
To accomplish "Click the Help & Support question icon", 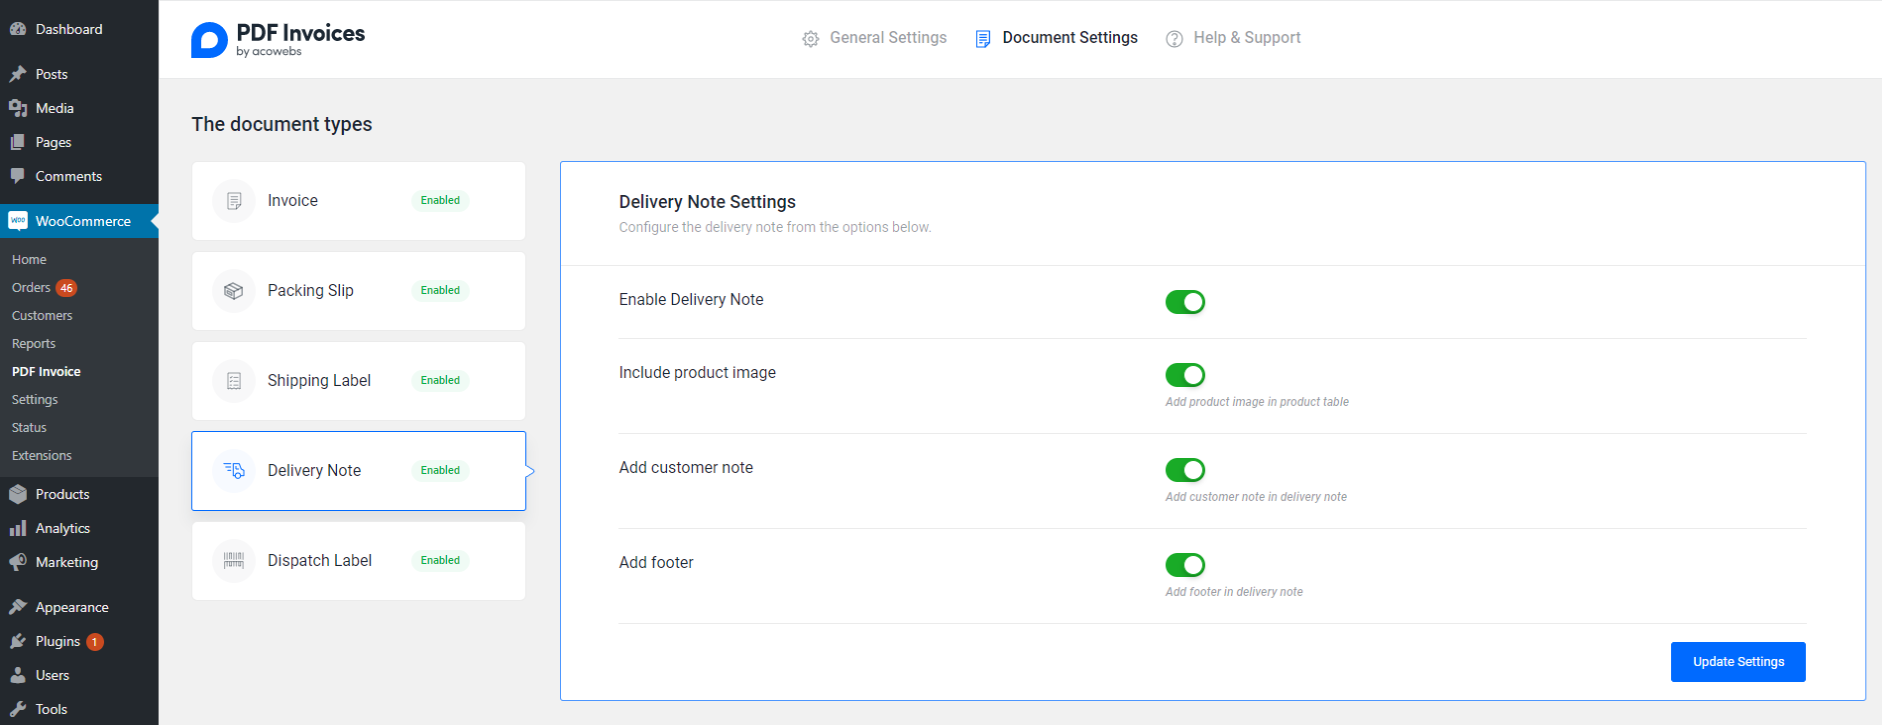I will 1174,39.
